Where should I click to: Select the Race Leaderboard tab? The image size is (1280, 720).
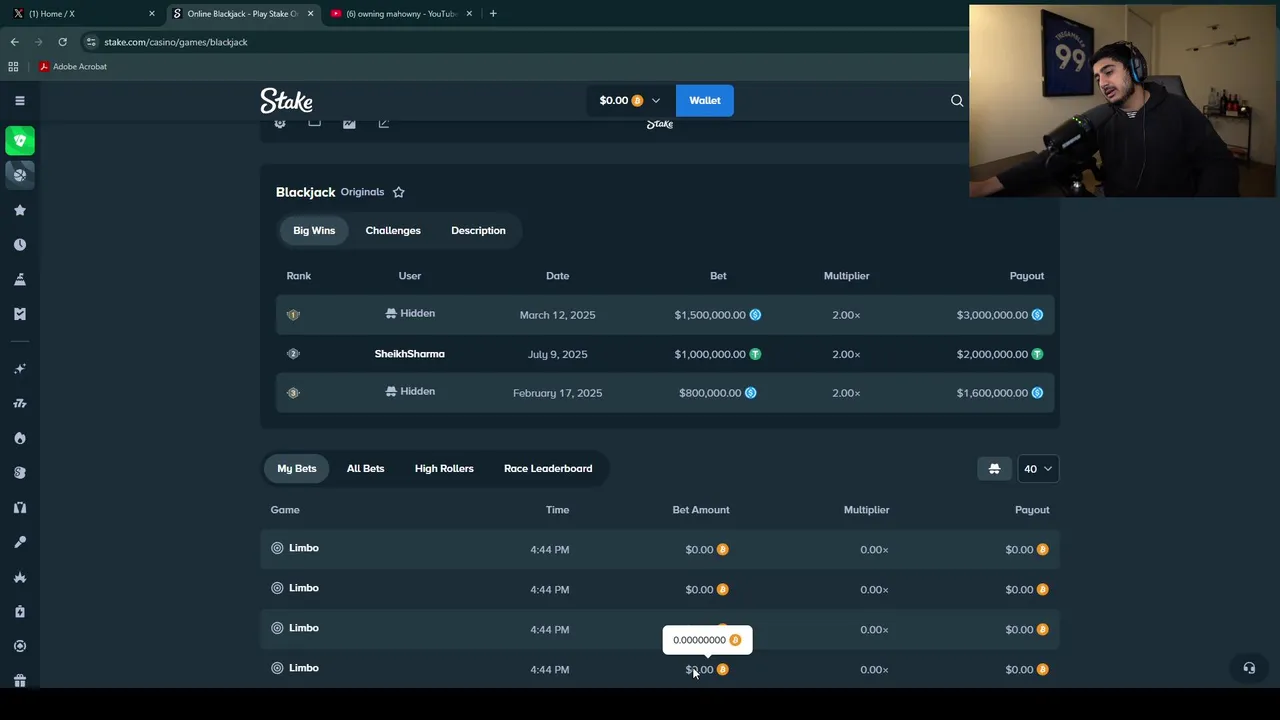coord(548,469)
